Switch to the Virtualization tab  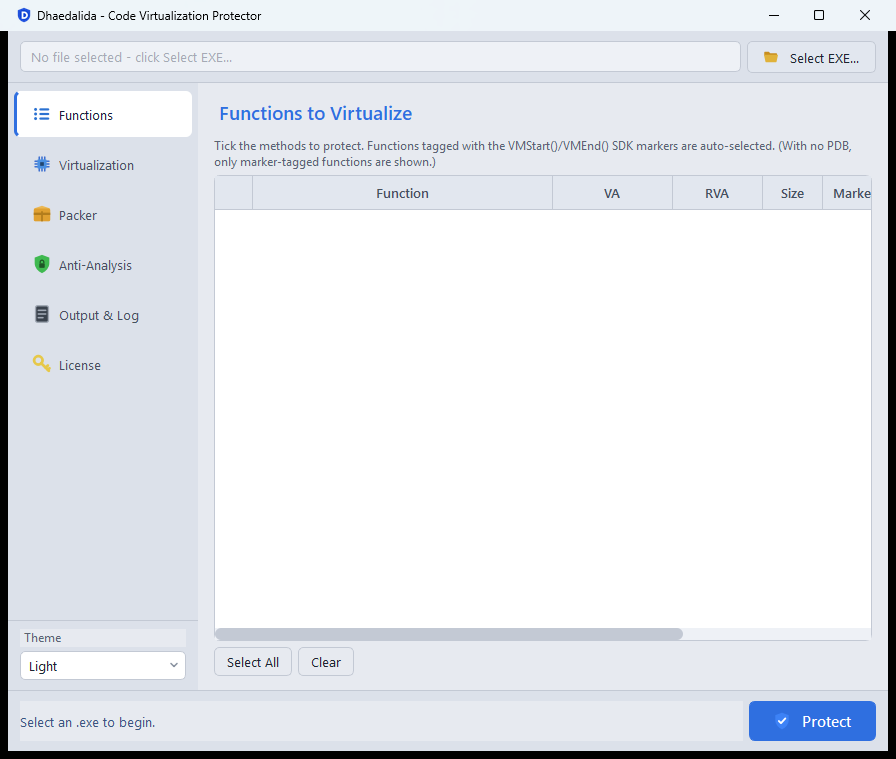click(x=103, y=165)
